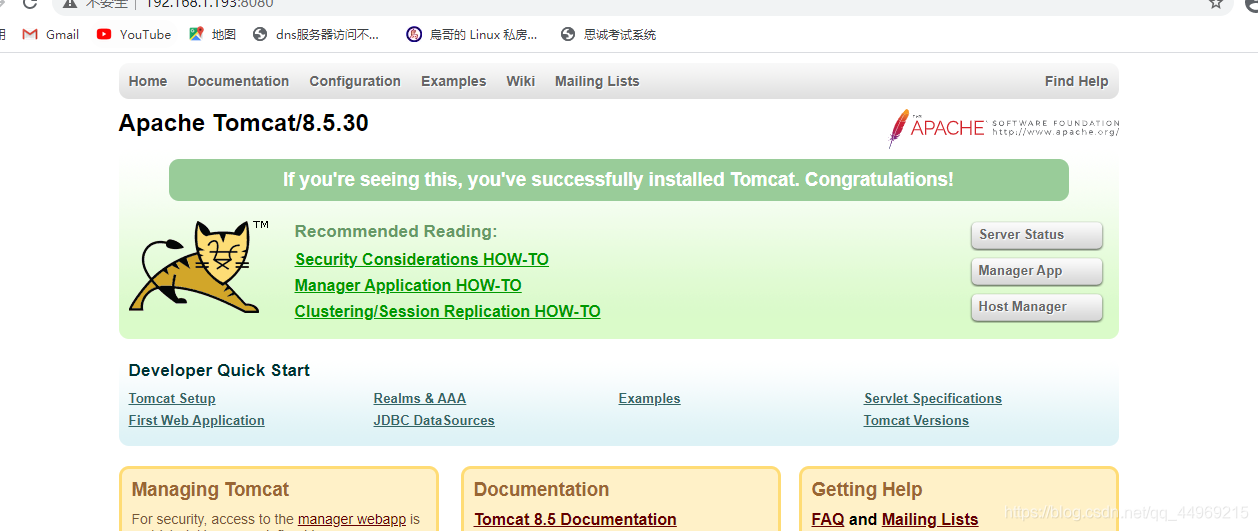Open Manager Application HOW-TO link
The width and height of the screenshot is (1258, 531).
408,285
